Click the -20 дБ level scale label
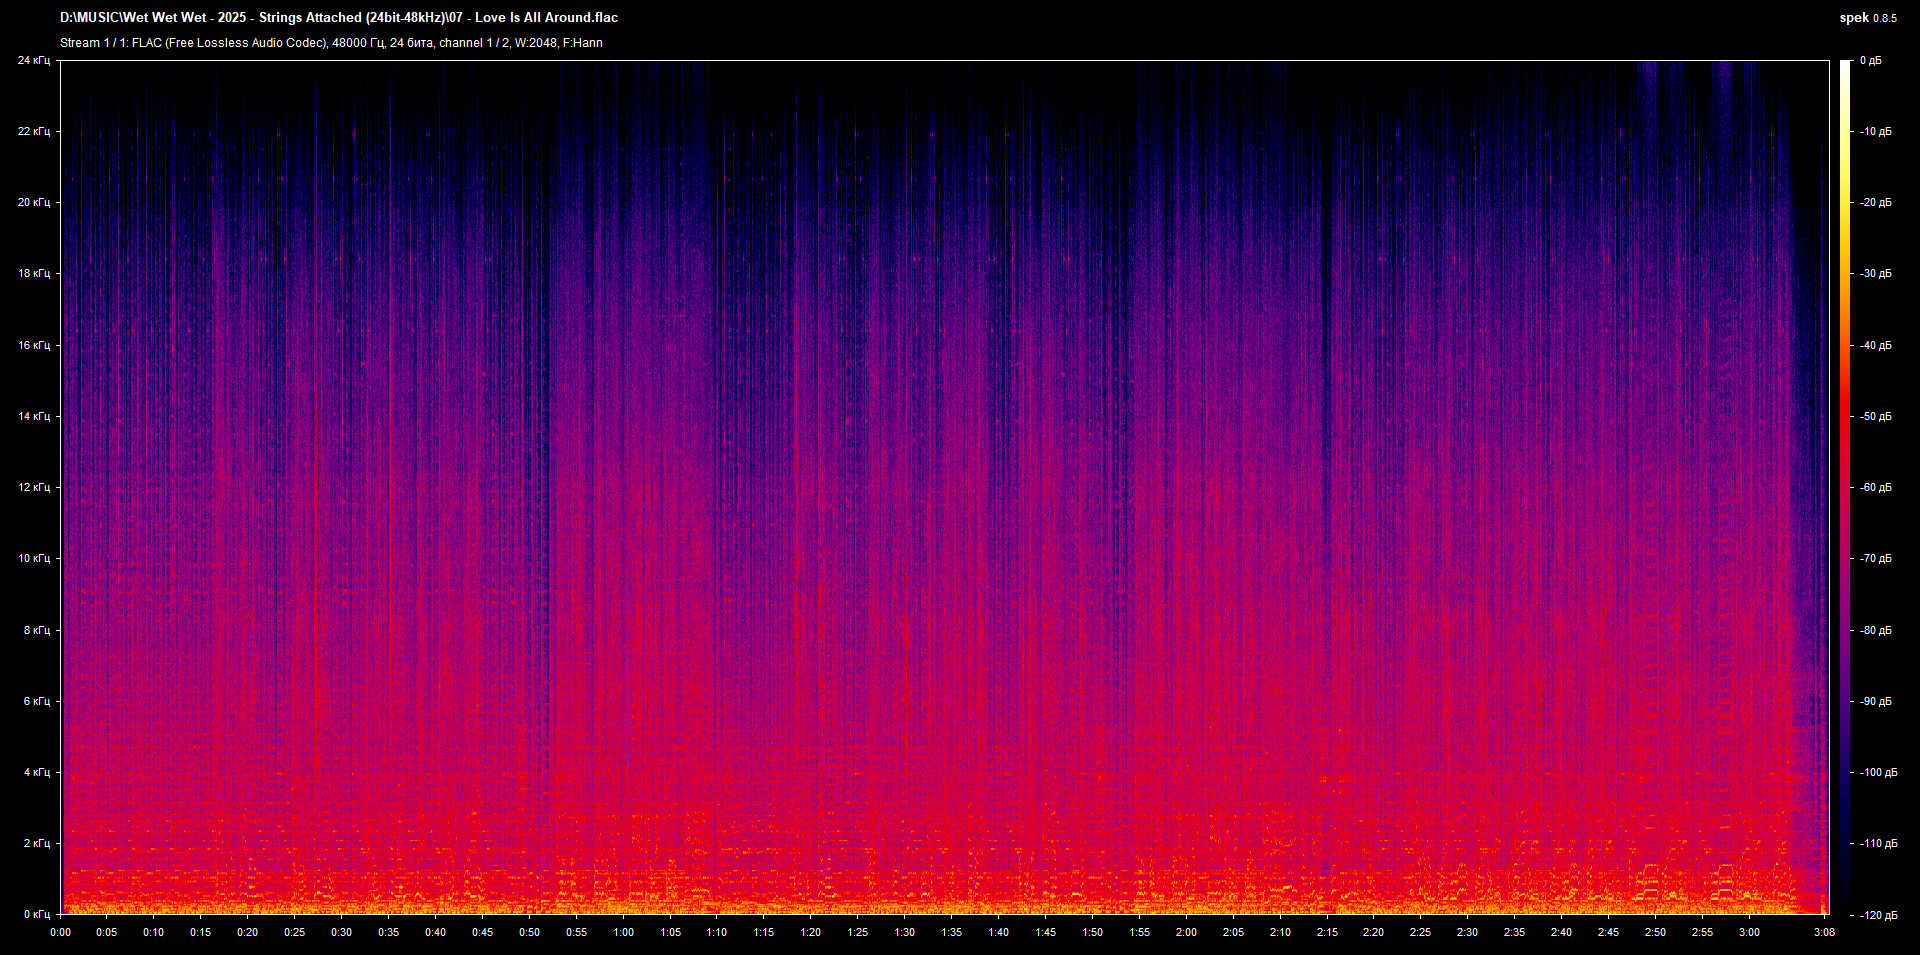 [x=1875, y=203]
